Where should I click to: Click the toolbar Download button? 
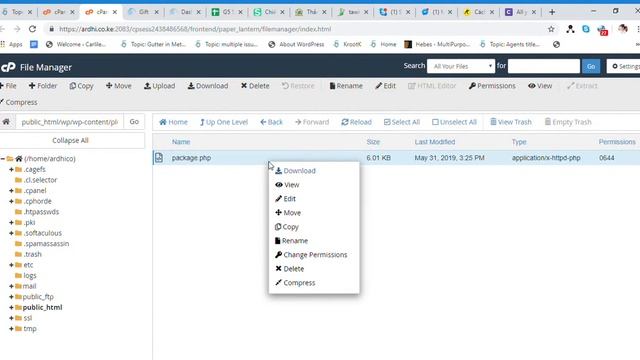point(208,86)
